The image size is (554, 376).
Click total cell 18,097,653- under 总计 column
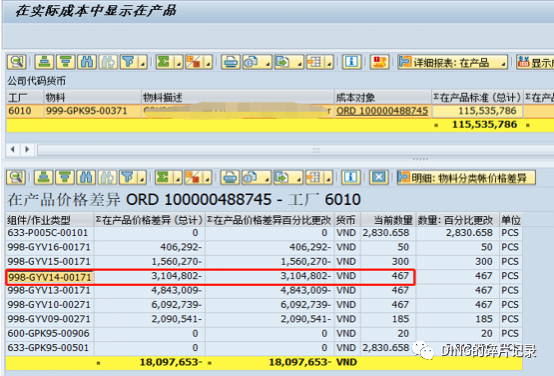[149, 362]
